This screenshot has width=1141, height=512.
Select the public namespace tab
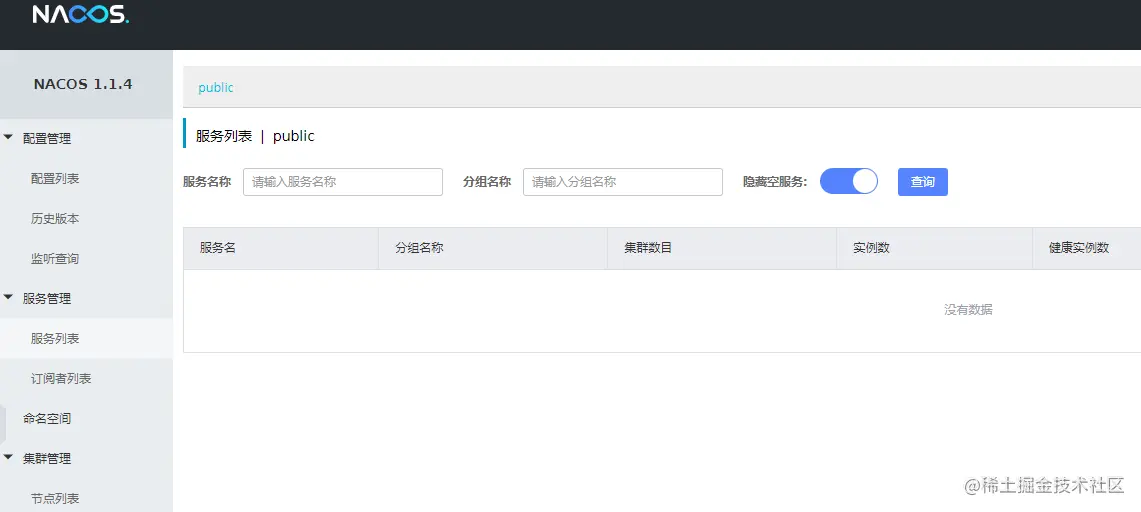[x=216, y=87]
